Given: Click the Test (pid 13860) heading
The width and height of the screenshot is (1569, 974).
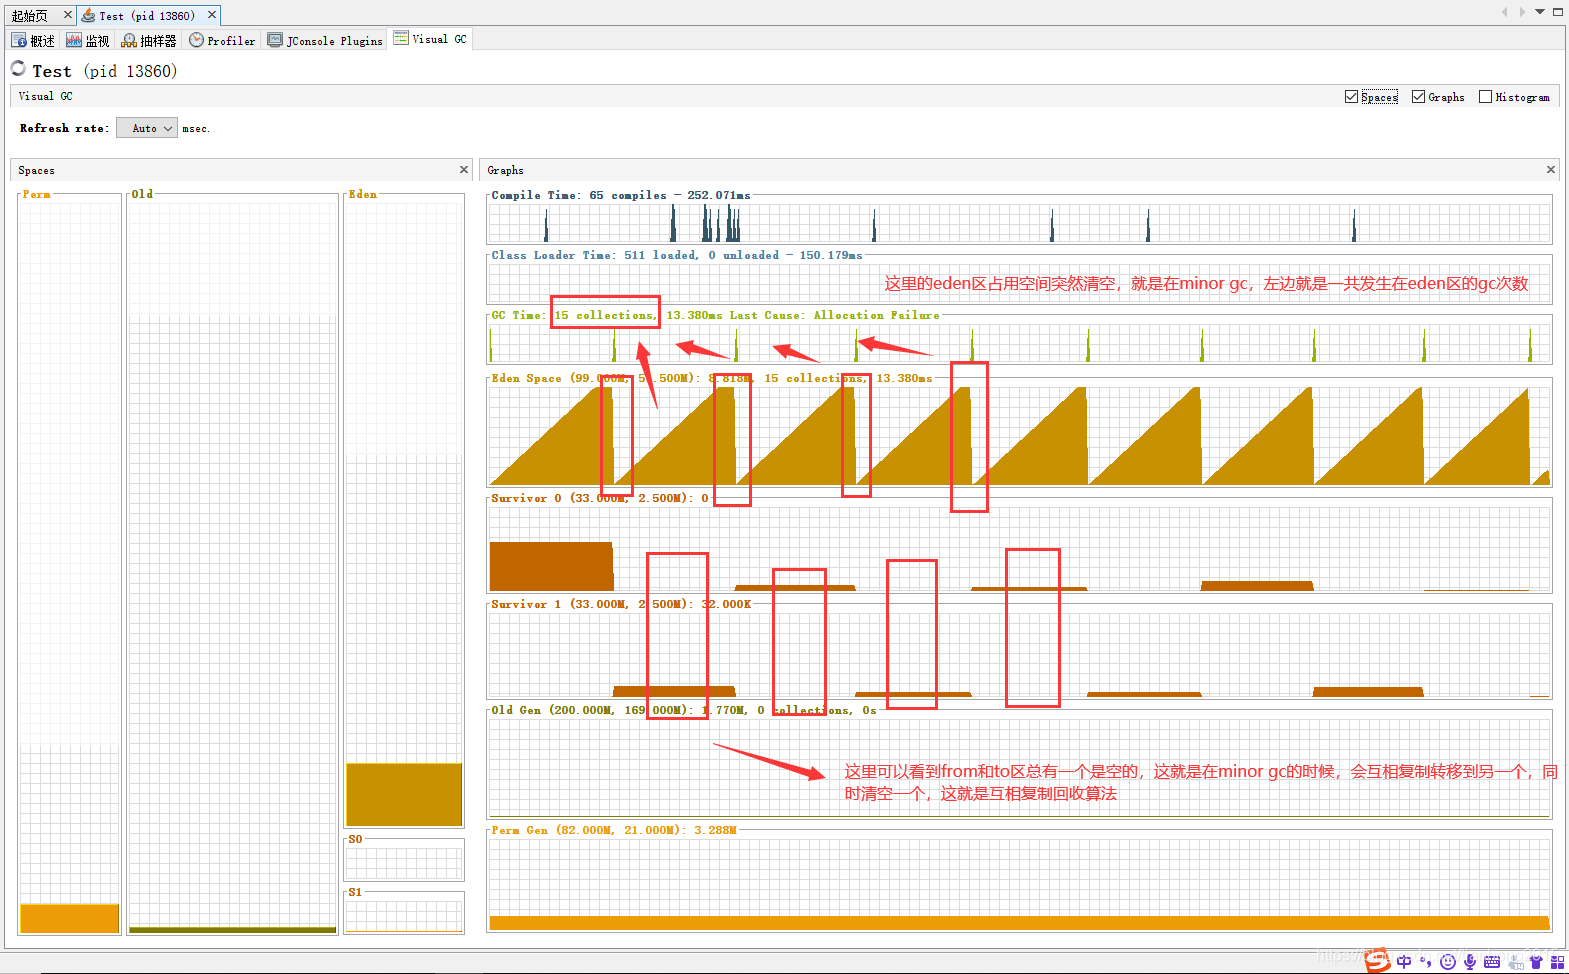Looking at the screenshot, I should (104, 71).
